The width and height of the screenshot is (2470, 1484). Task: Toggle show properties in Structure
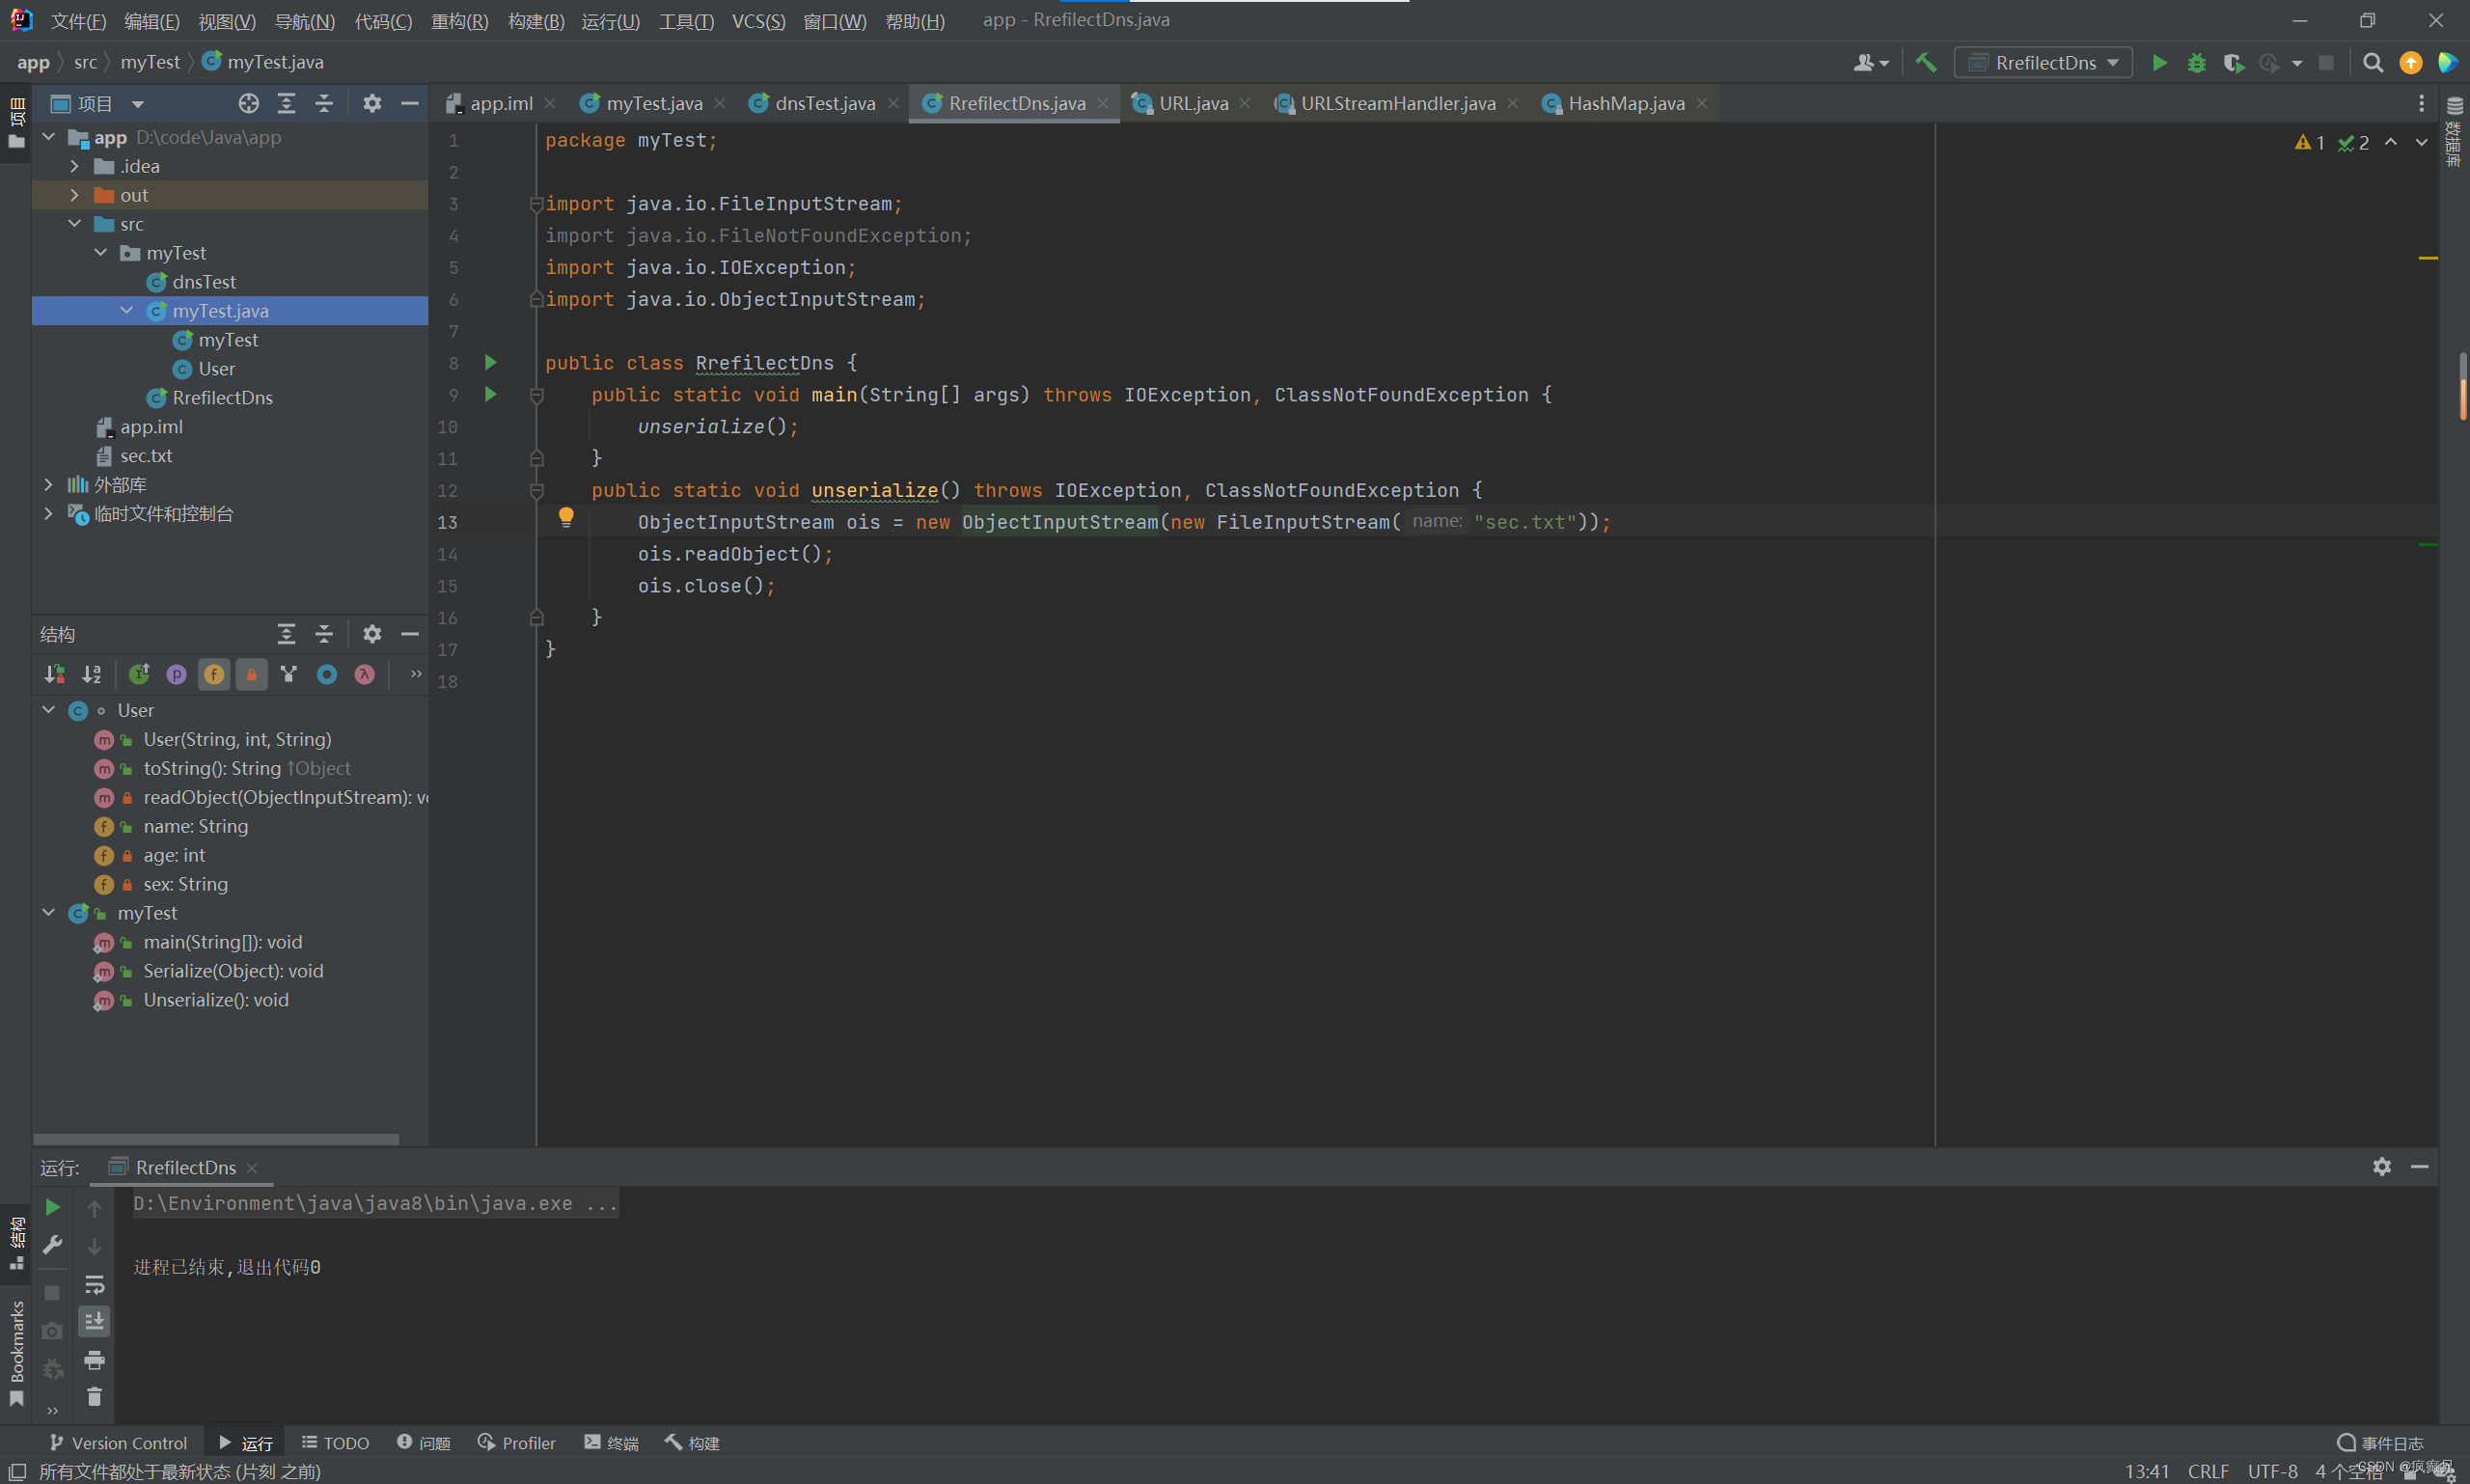(176, 674)
